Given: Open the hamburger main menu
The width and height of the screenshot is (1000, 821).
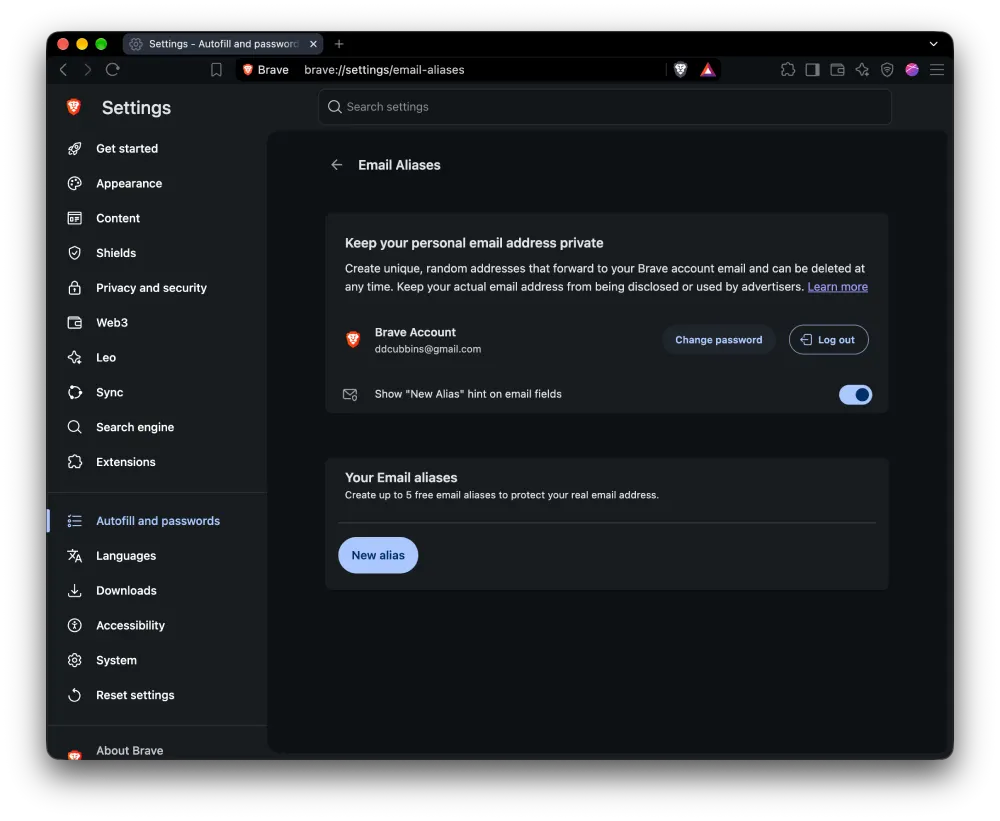Looking at the screenshot, I should tap(937, 70).
